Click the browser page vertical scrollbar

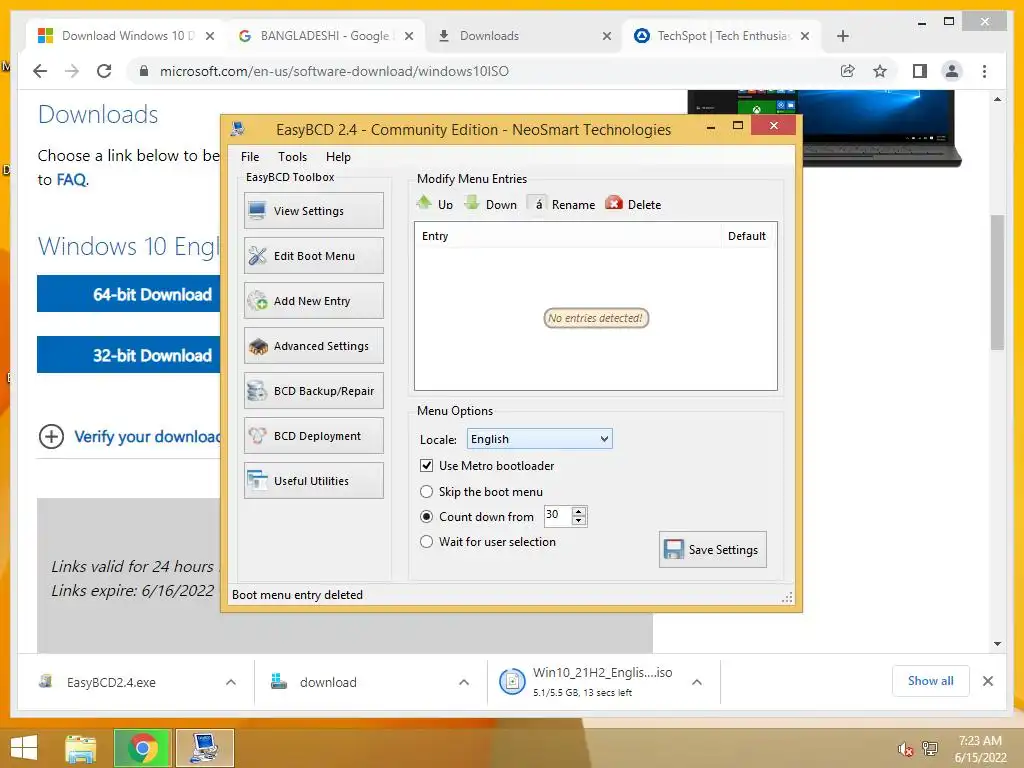coord(997,281)
